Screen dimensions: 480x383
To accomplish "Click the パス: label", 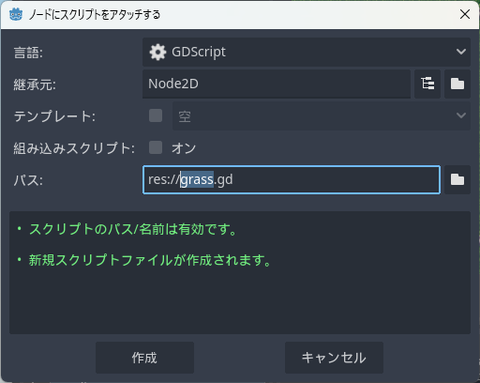I will coord(28,180).
